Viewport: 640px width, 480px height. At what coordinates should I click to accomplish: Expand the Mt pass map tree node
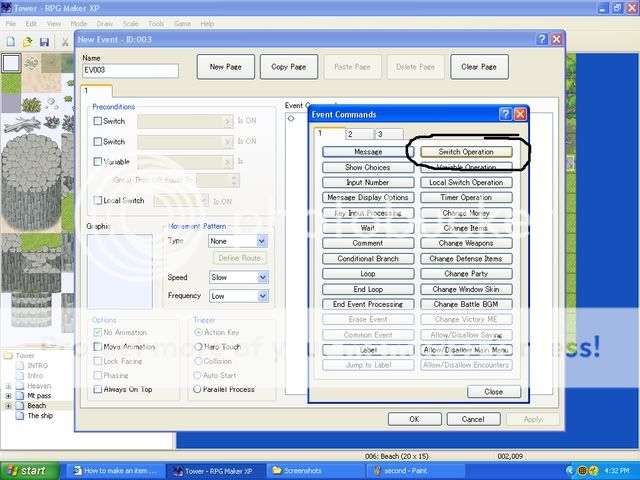[8, 396]
